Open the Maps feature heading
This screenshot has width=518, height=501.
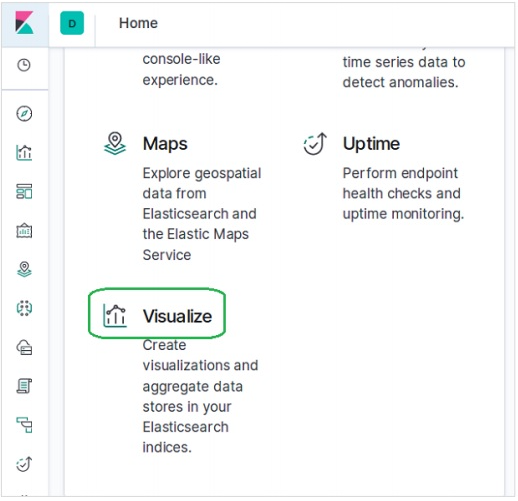(x=165, y=144)
